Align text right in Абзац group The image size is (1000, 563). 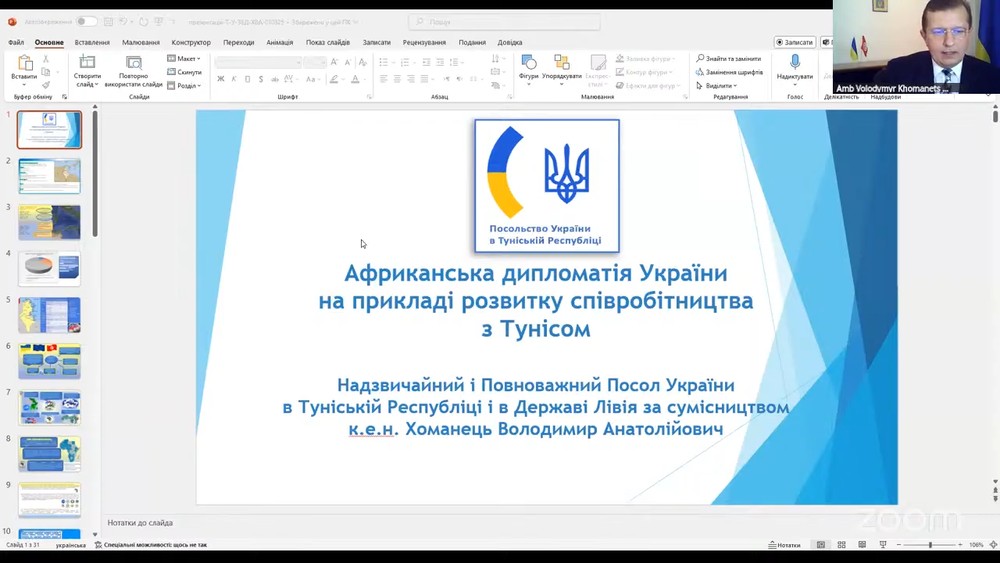point(410,79)
